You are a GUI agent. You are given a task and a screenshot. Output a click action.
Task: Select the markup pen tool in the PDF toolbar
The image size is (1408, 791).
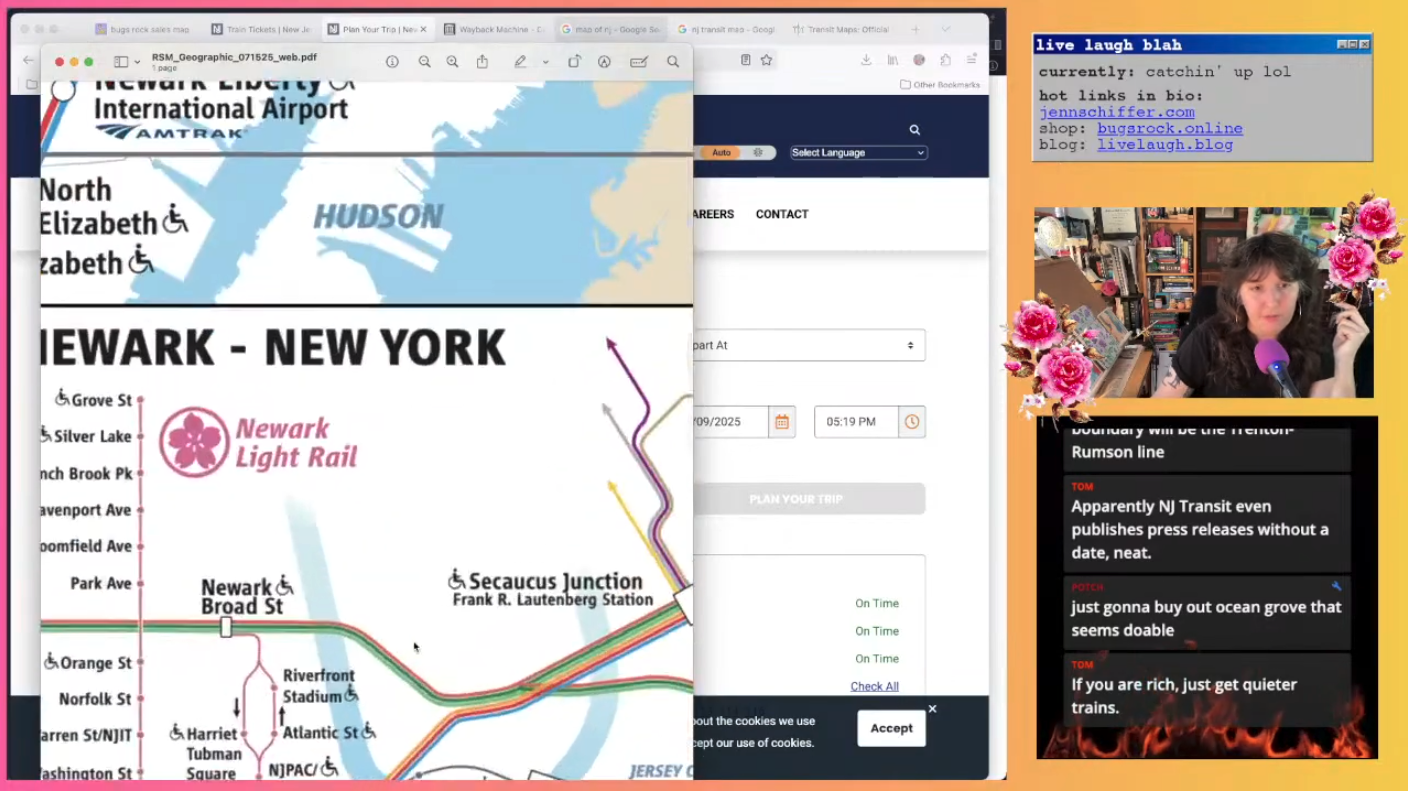coord(520,61)
